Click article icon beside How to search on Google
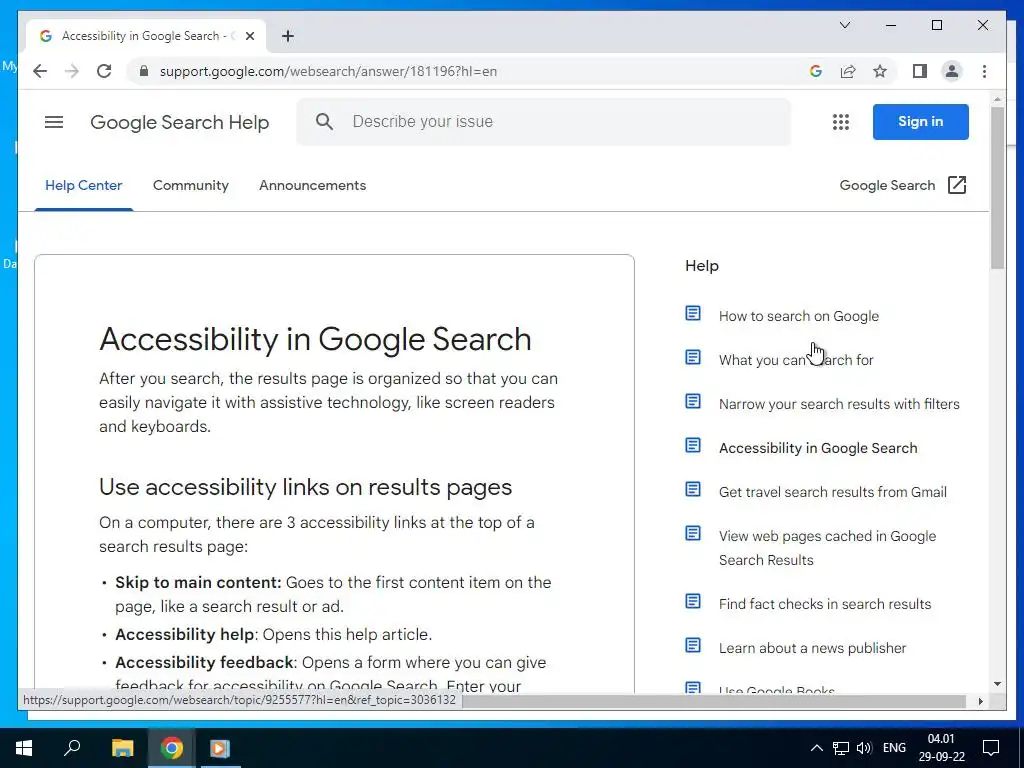Image resolution: width=1024 pixels, height=768 pixels. (x=693, y=313)
